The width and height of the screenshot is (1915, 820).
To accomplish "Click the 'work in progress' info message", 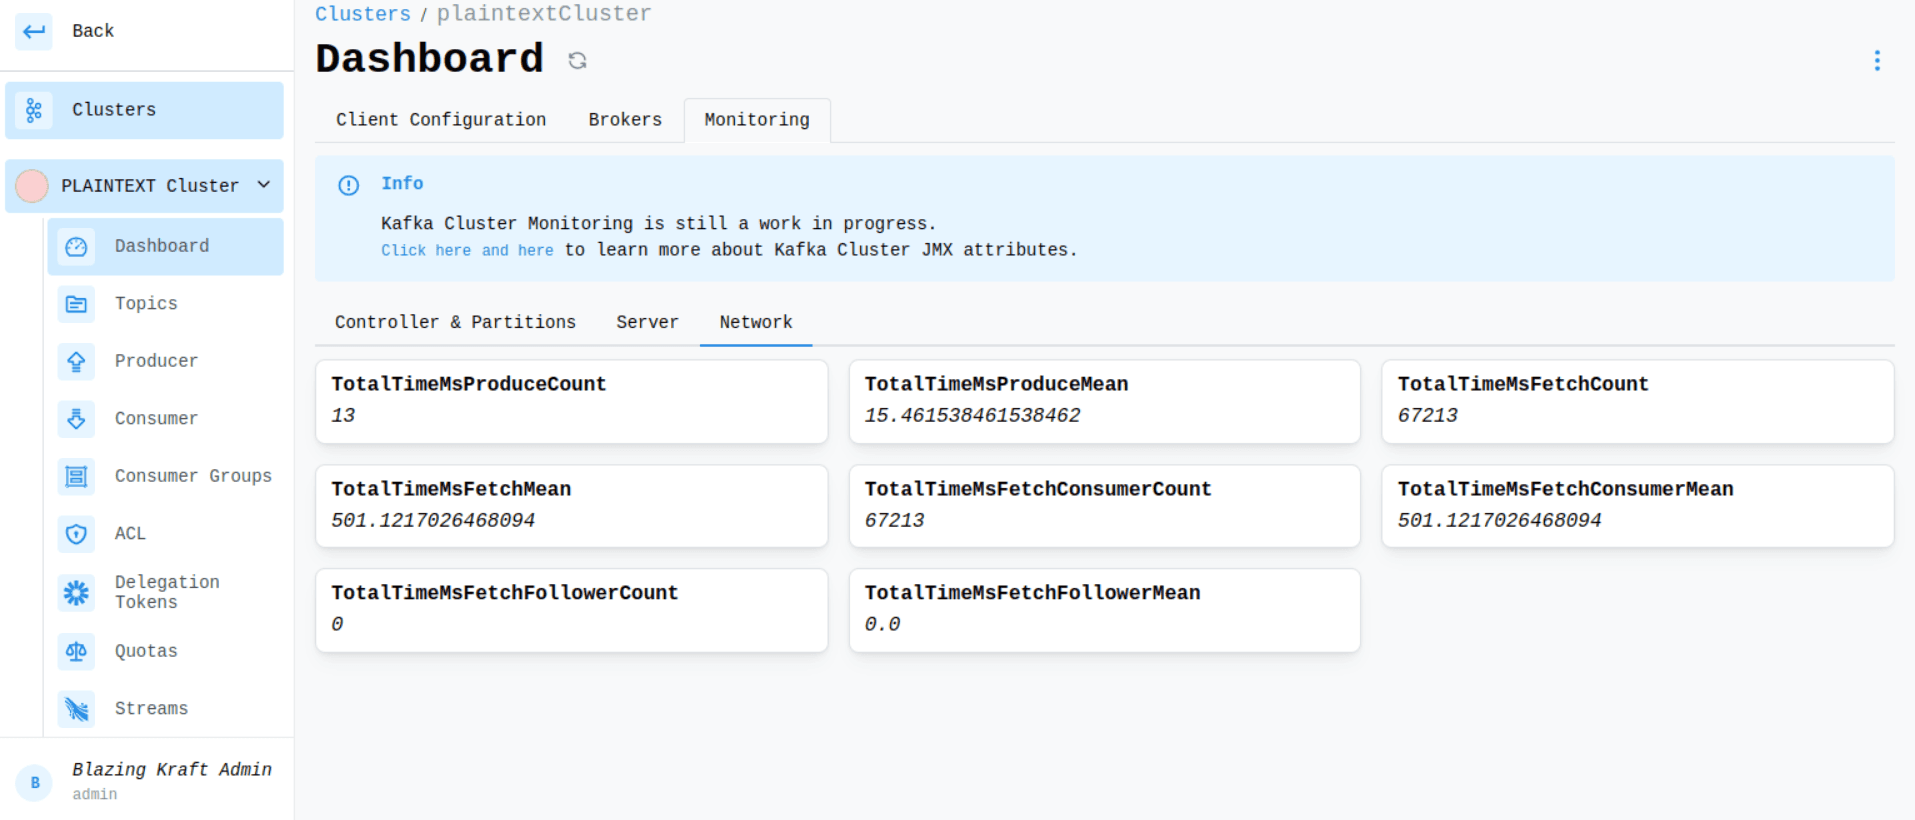I will coord(659,224).
